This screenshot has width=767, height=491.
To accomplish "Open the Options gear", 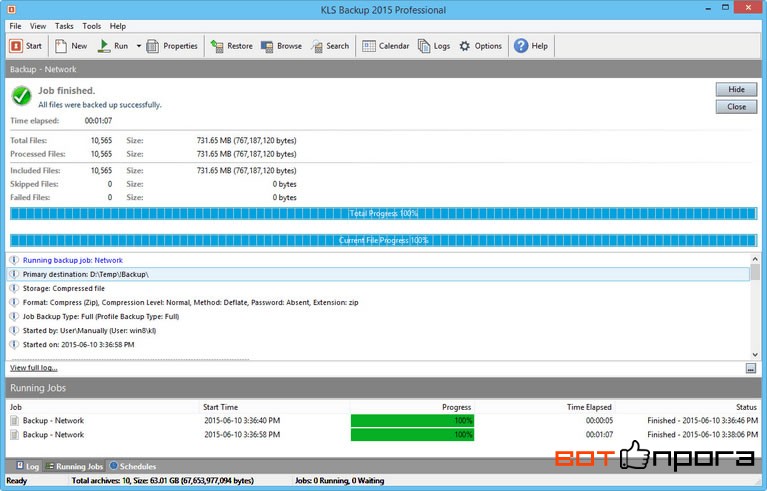I will click(465, 46).
